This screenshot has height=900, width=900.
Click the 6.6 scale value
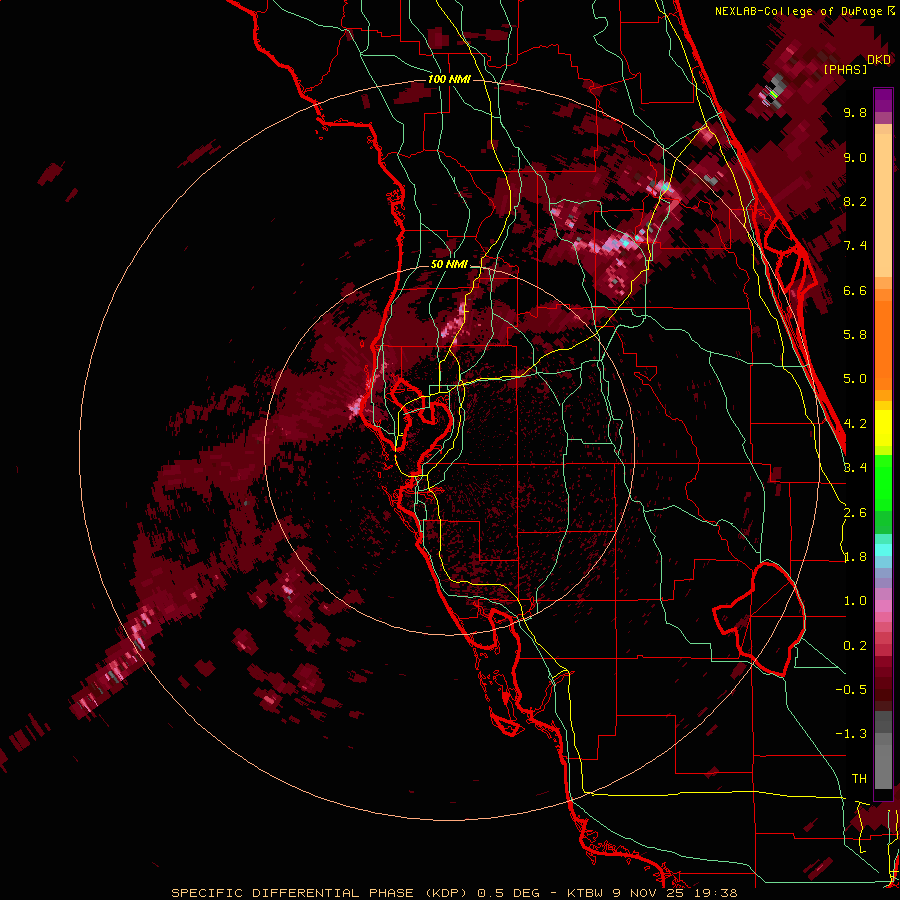pos(855,290)
